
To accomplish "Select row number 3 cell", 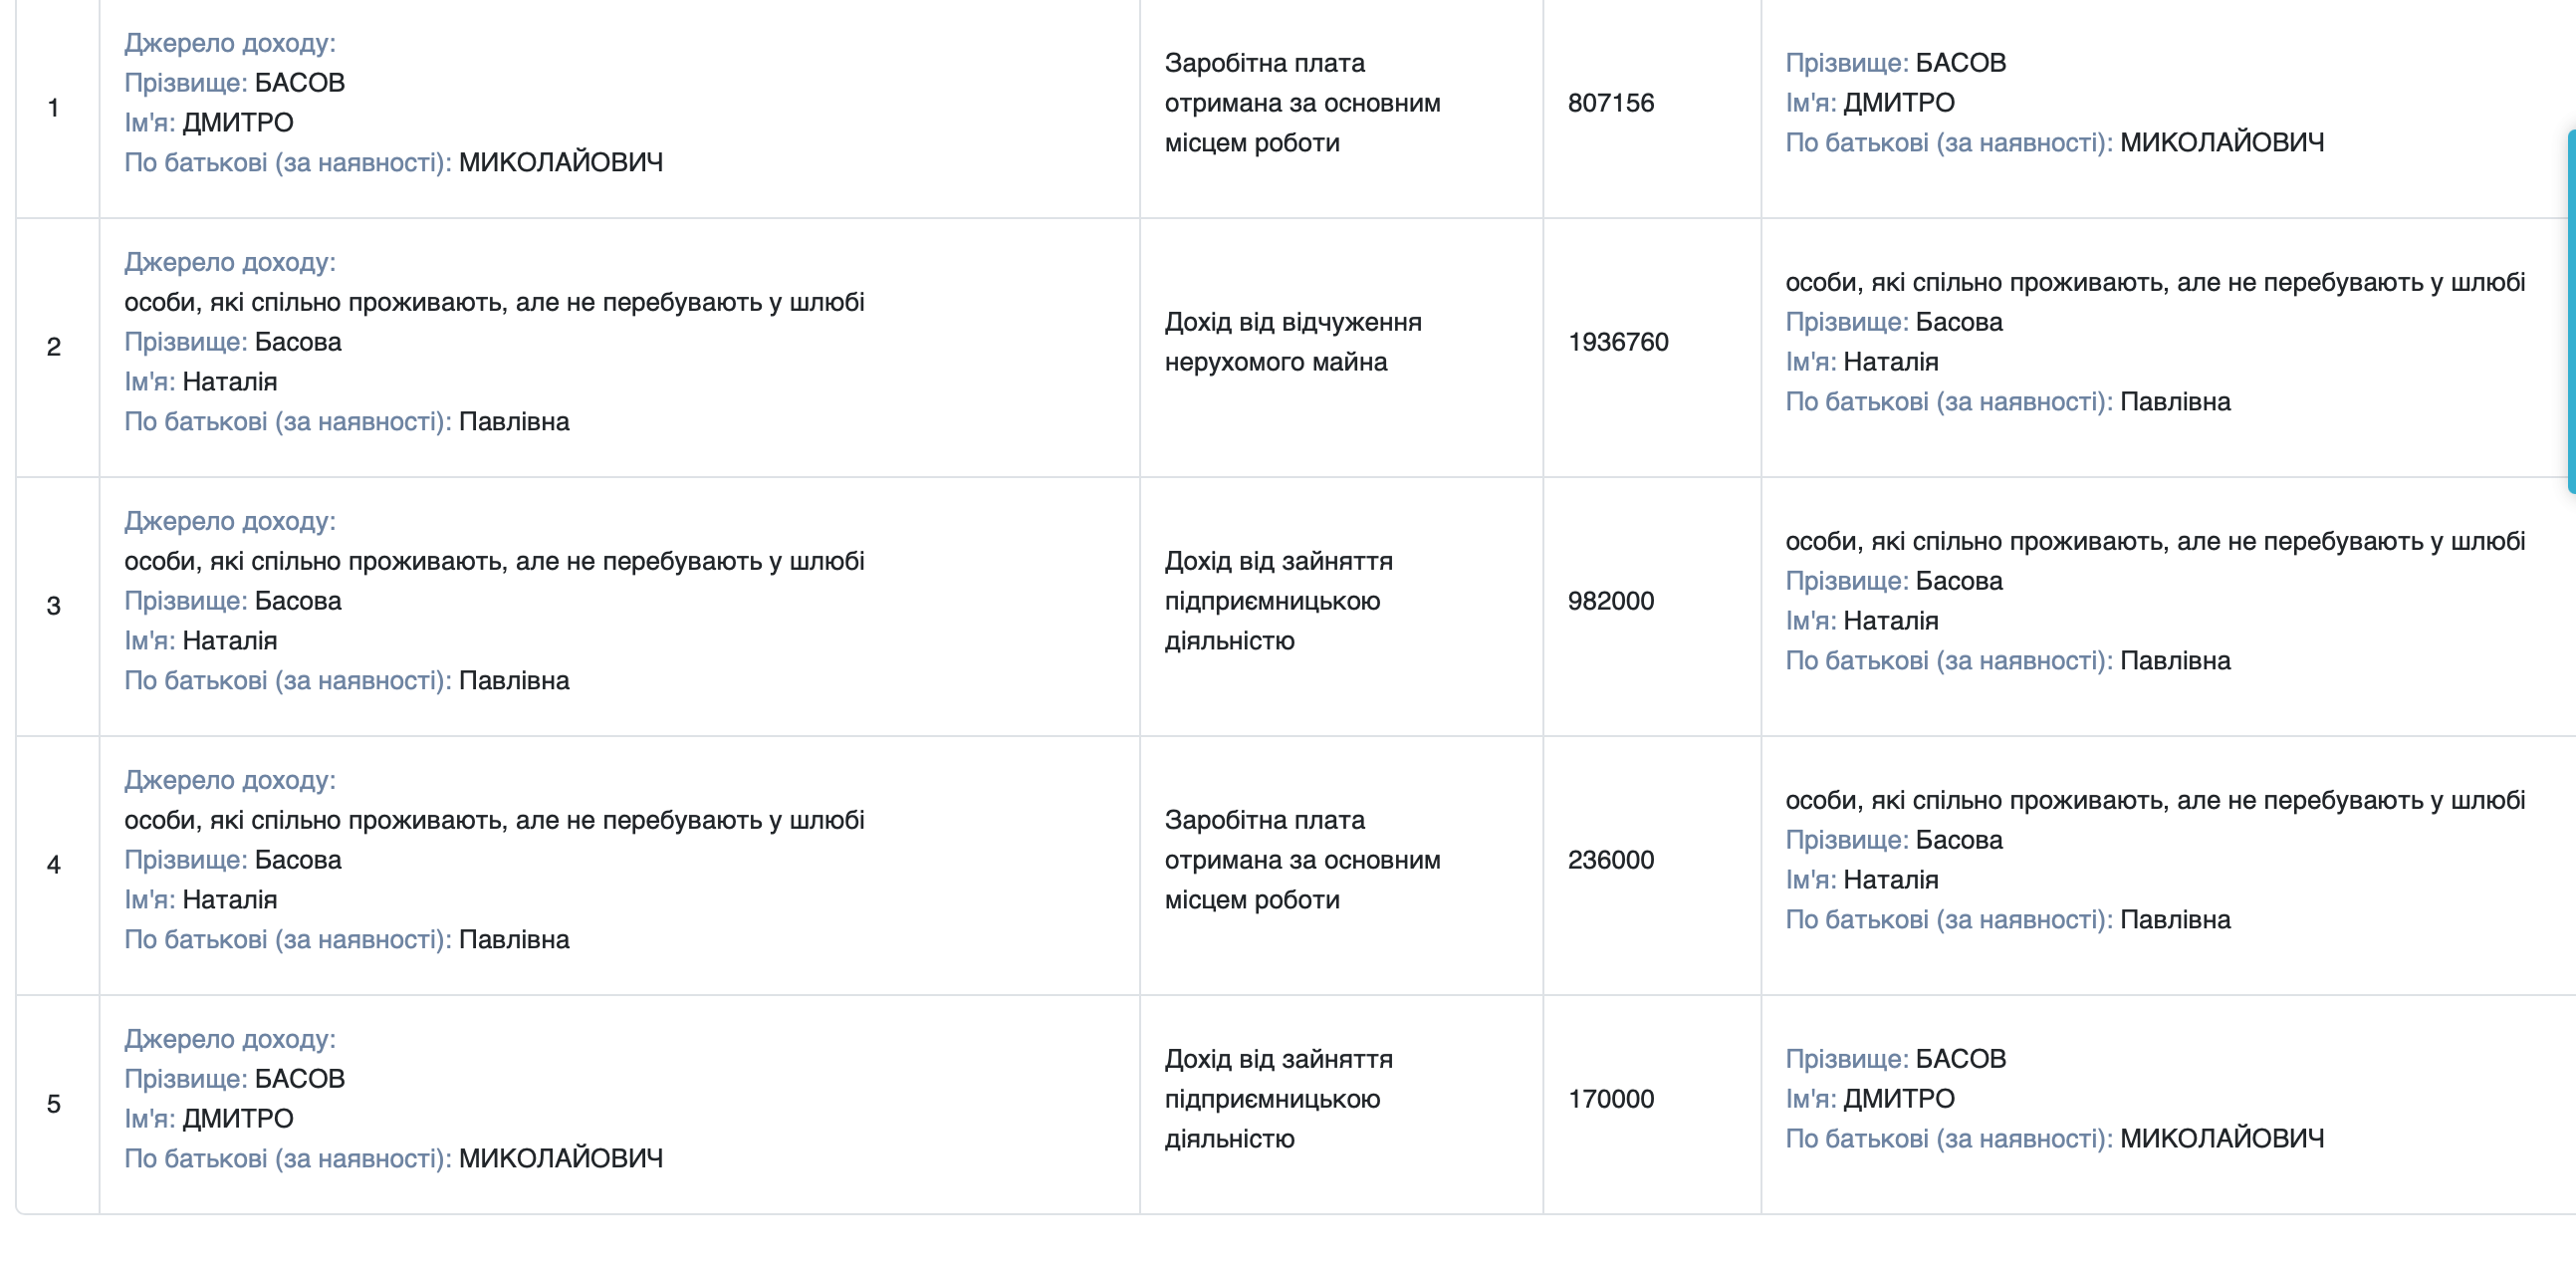I will click(x=54, y=606).
